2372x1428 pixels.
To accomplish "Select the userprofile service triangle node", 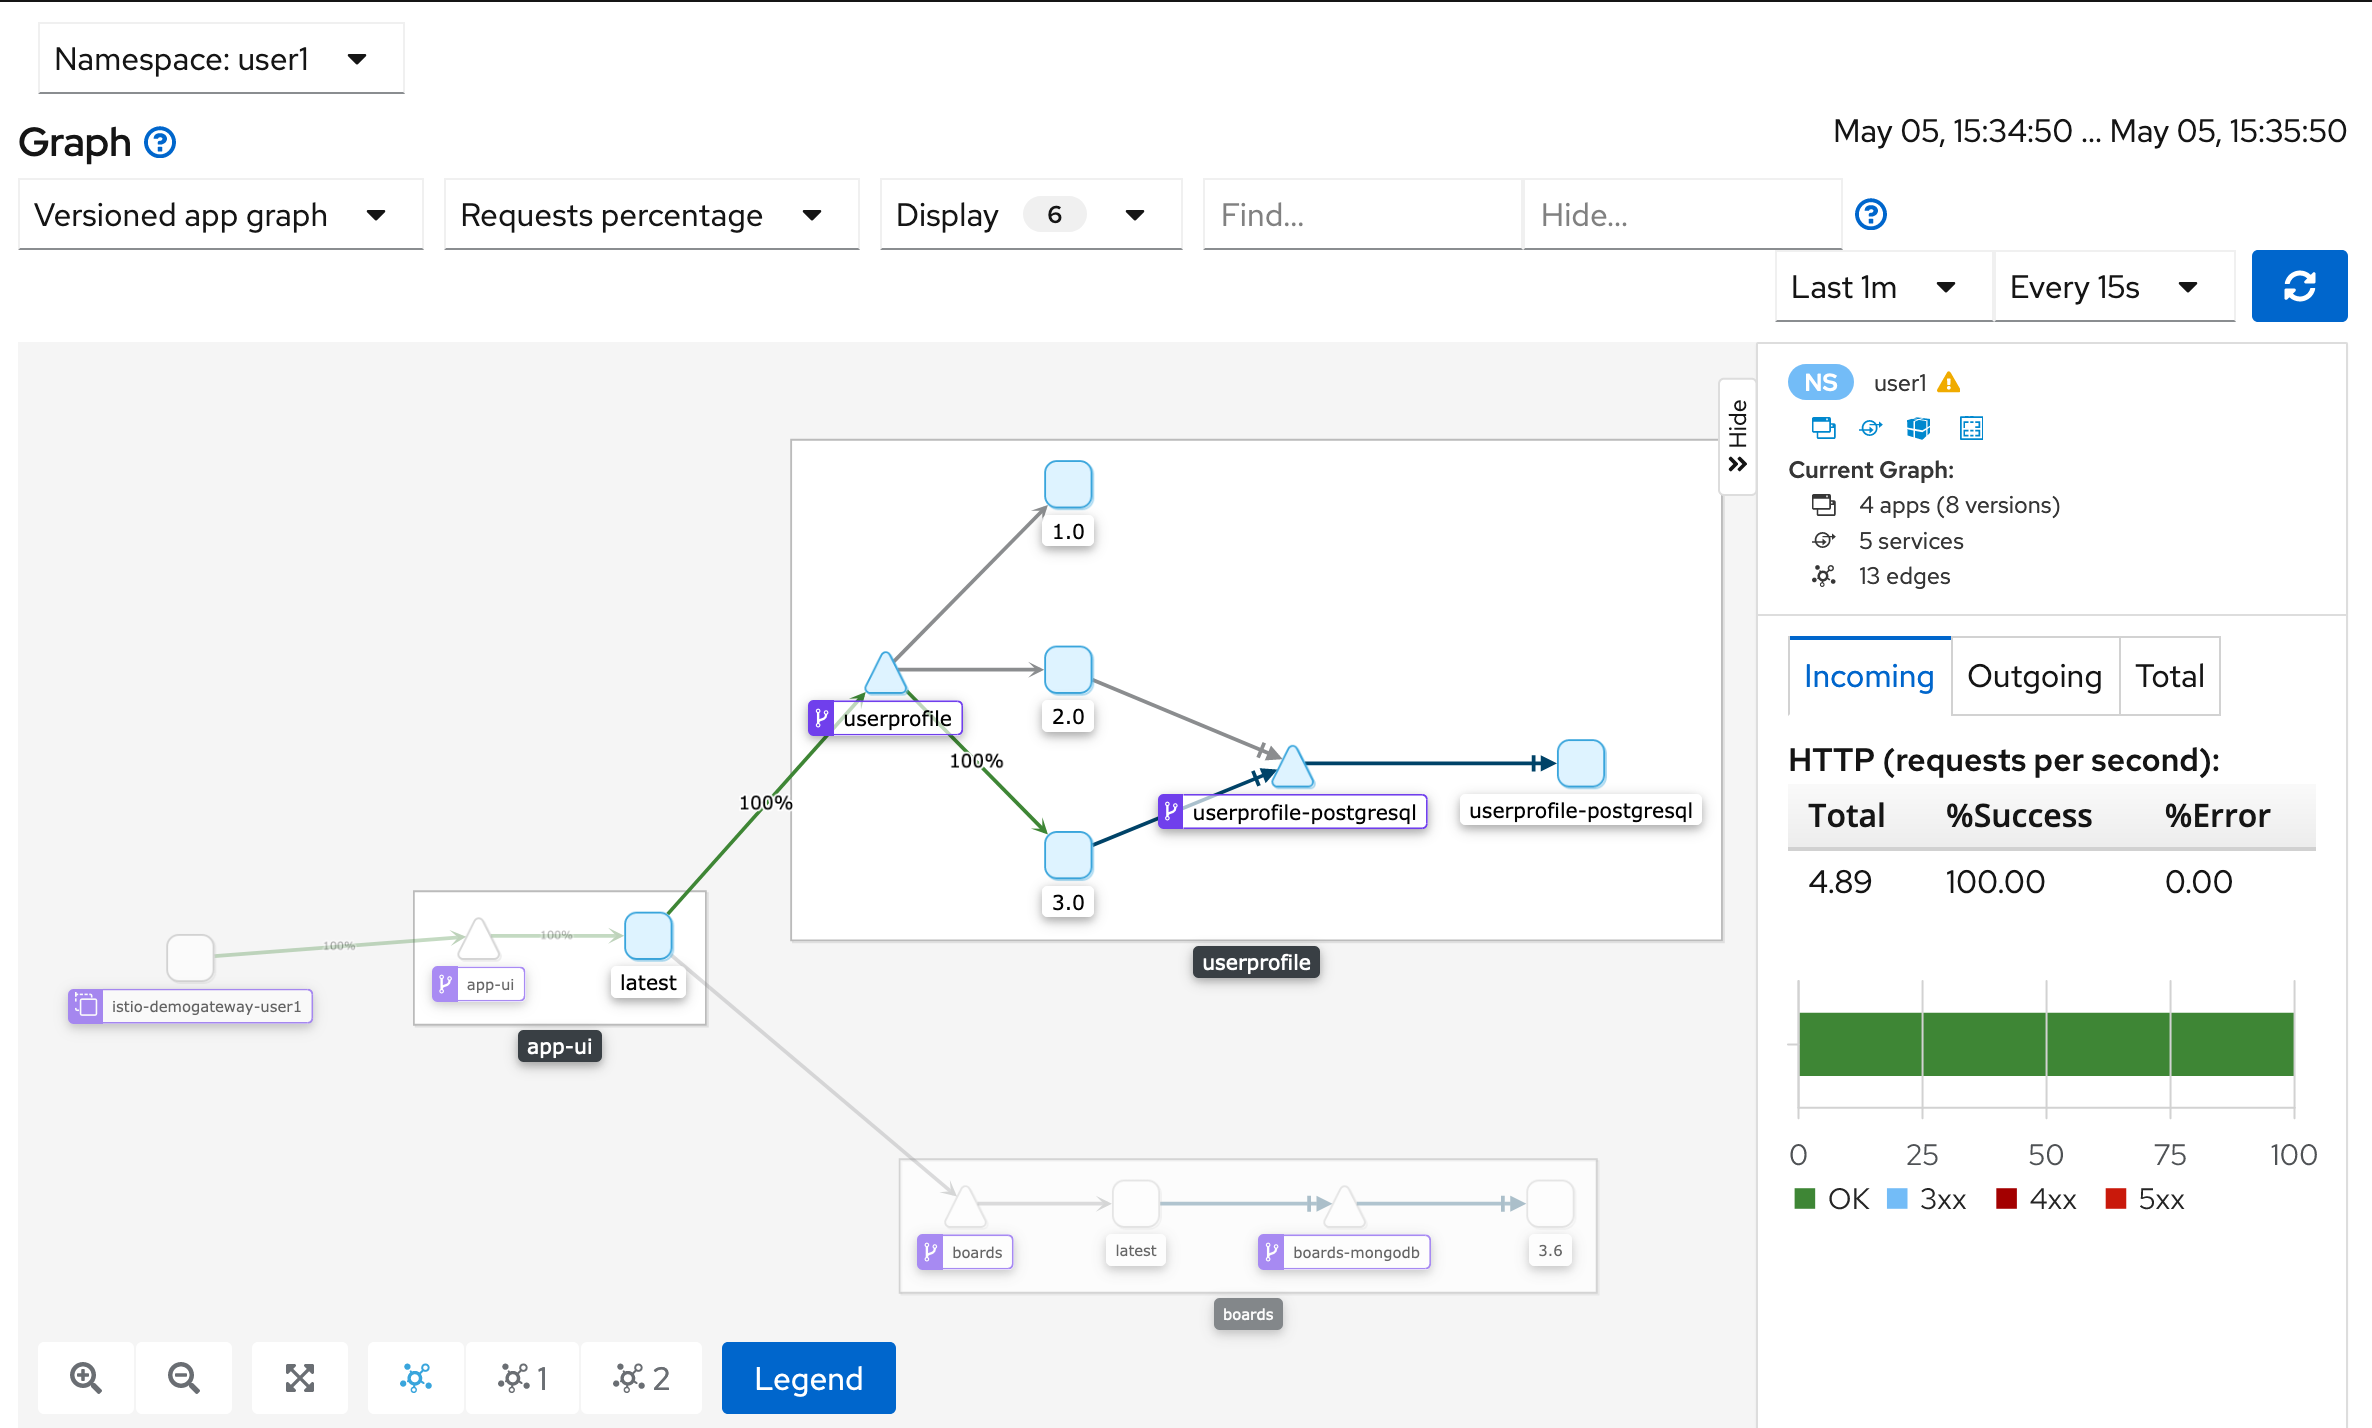I will pos(885,675).
